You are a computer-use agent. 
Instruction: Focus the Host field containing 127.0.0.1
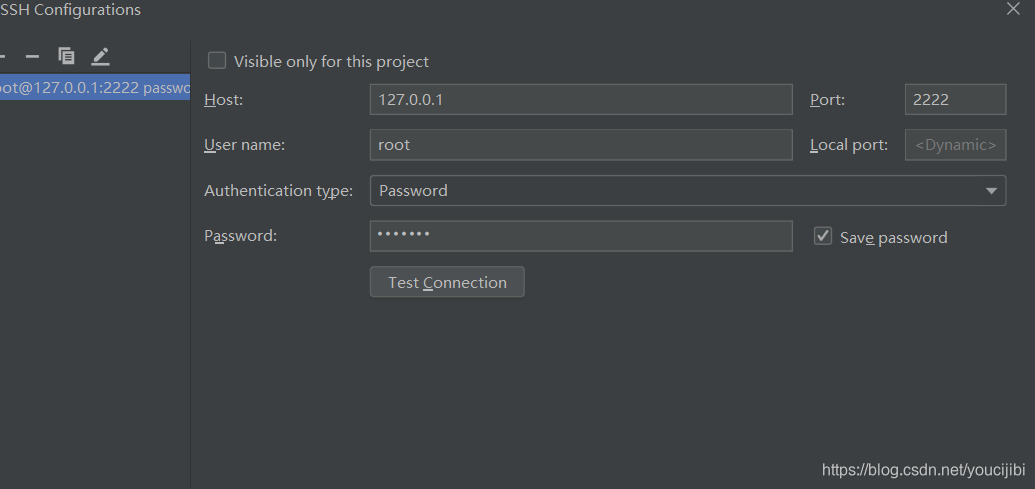click(x=580, y=100)
